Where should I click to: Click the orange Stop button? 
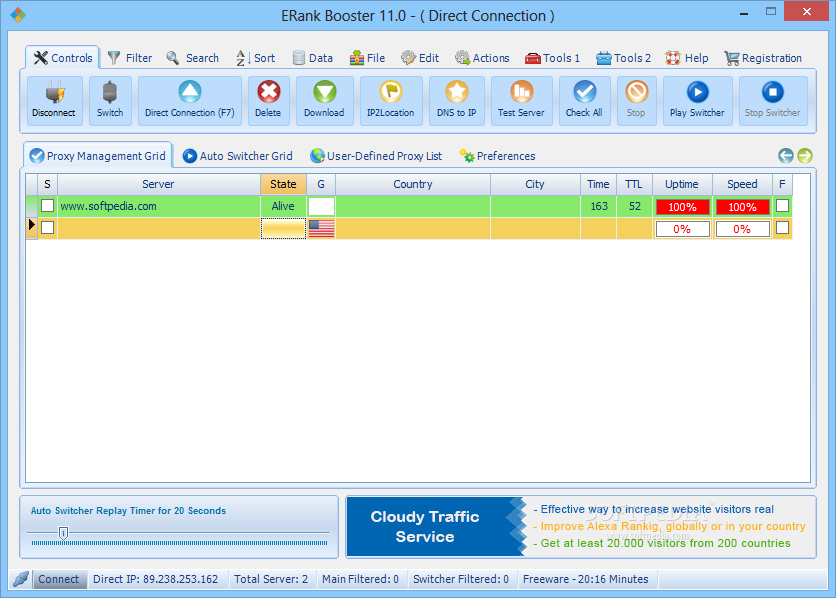pos(637,101)
